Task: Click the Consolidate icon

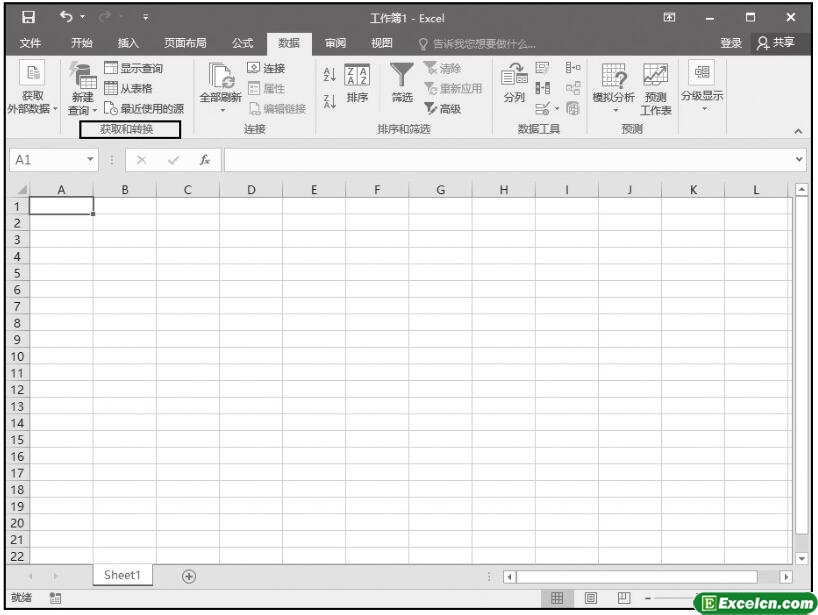Action: point(573,67)
